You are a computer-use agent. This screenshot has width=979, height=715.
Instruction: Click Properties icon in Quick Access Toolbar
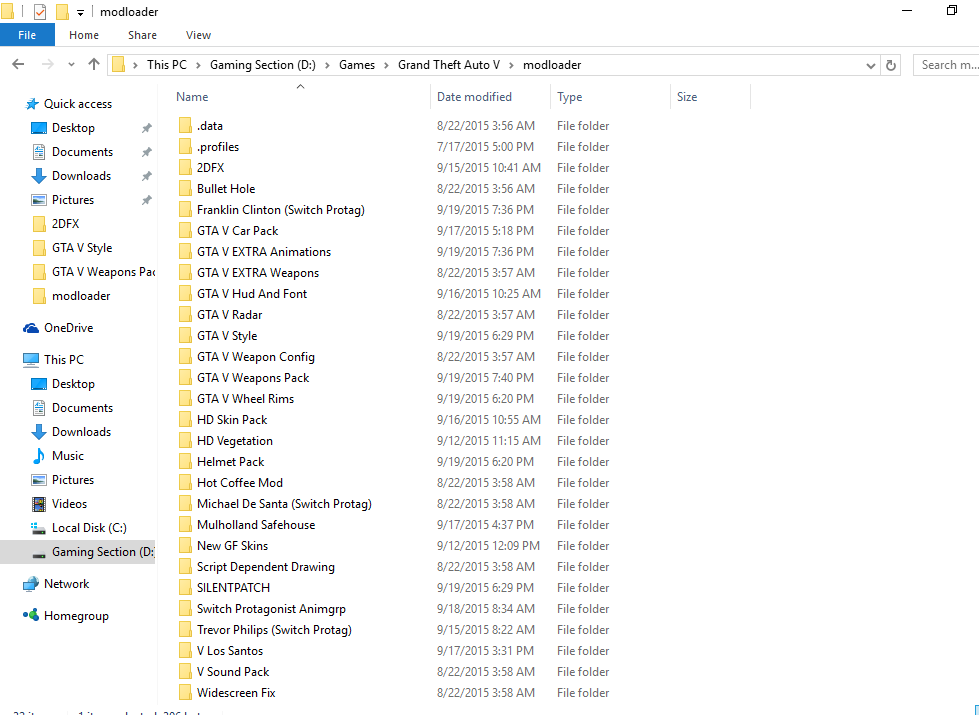[x=39, y=11]
